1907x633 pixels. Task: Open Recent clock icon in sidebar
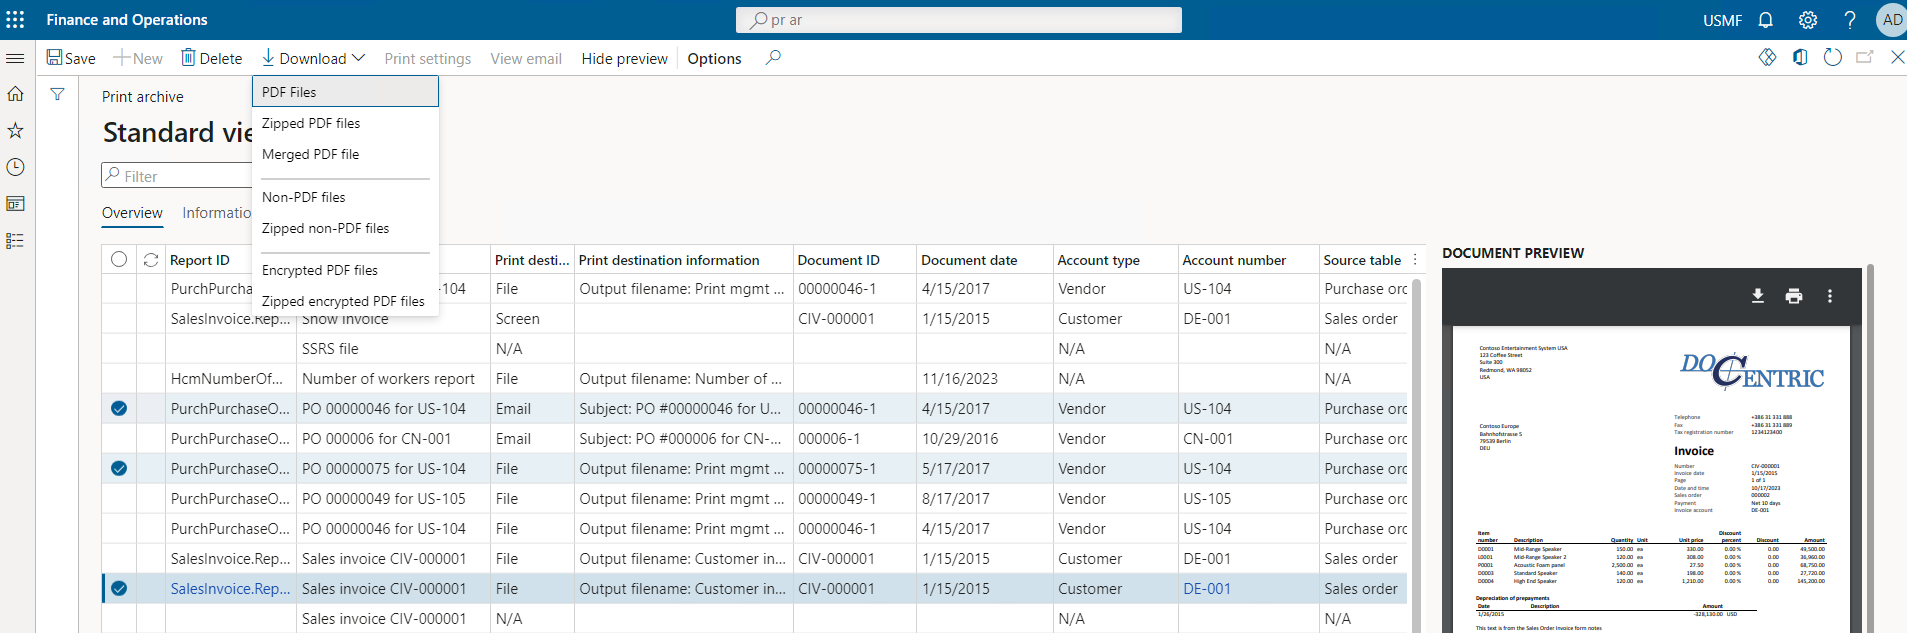tap(15, 167)
